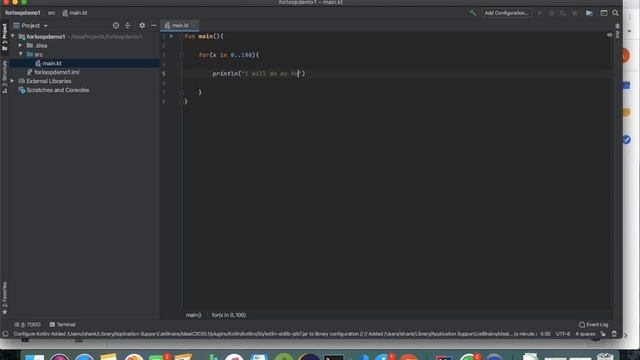This screenshot has width=640, height=360.
Task: Toggle the Project side tool window tab
Action: 4,37
